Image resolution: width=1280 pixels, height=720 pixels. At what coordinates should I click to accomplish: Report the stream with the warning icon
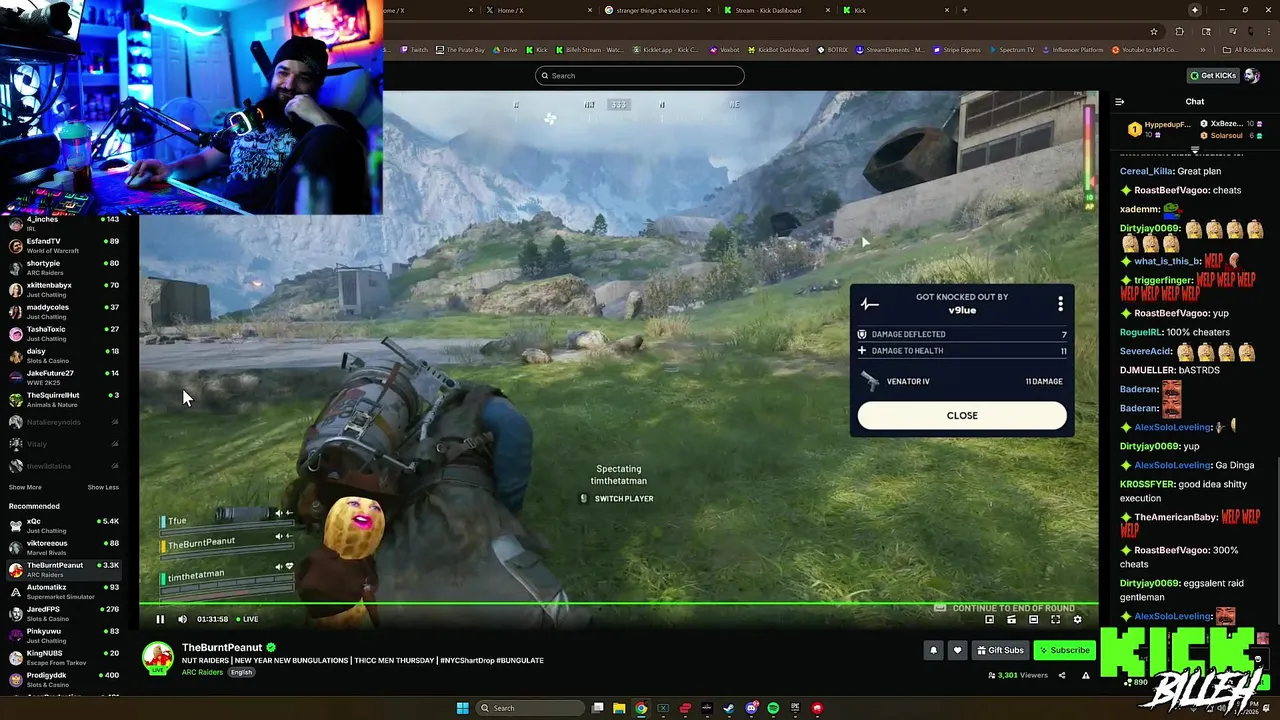click(x=1086, y=676)
